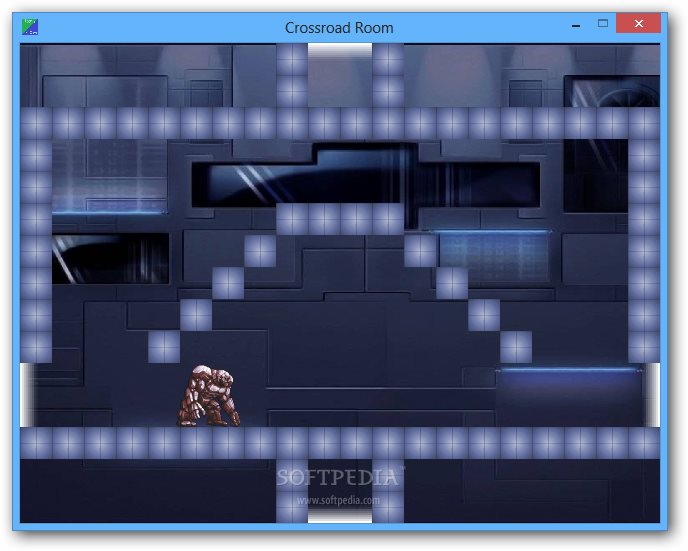Image resolution: width=688 pixels, height=551 pixels.
Task: Click the Crossroad Room title text
Action: click(x=339, y=28)
